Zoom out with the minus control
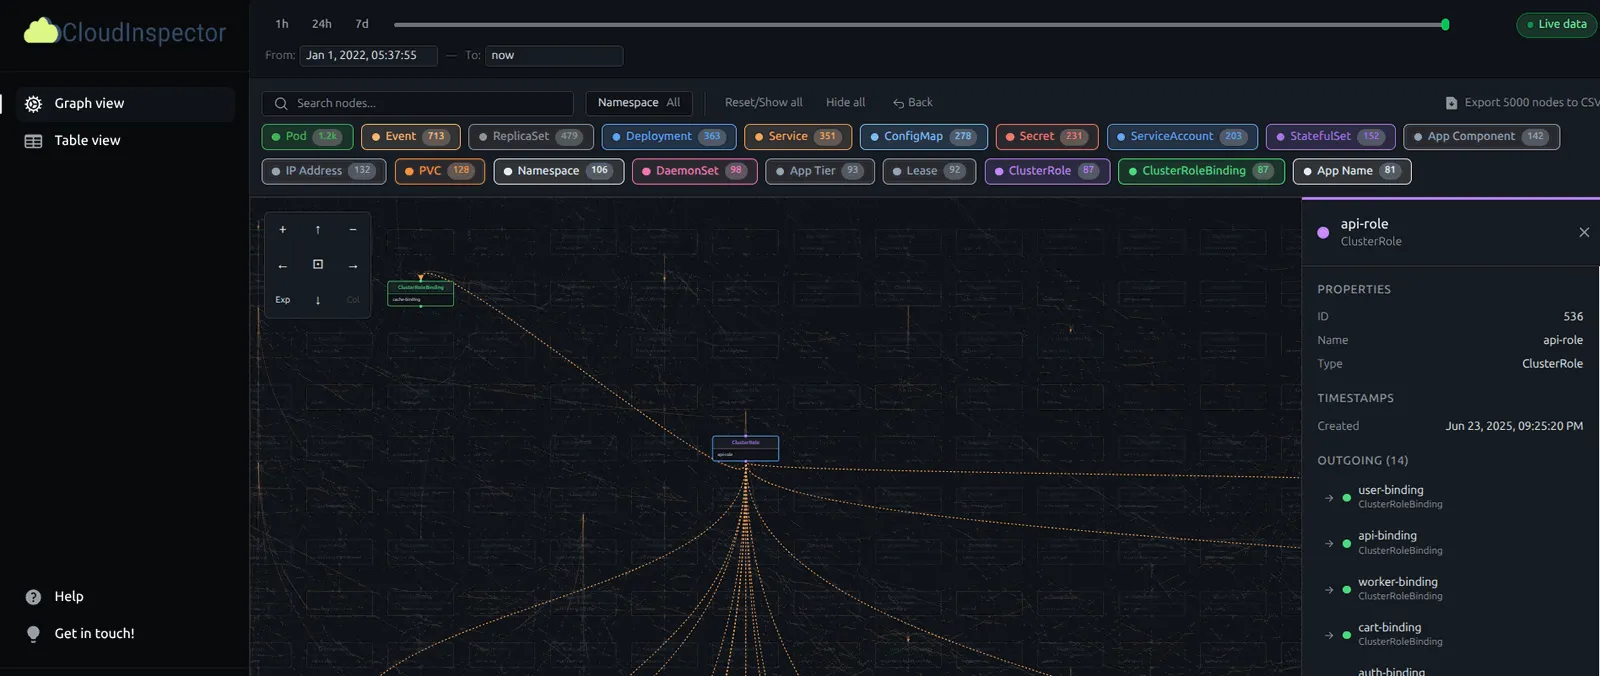Image resolution: width=1600 pixels, height=676 pixels. pos(353,230)
